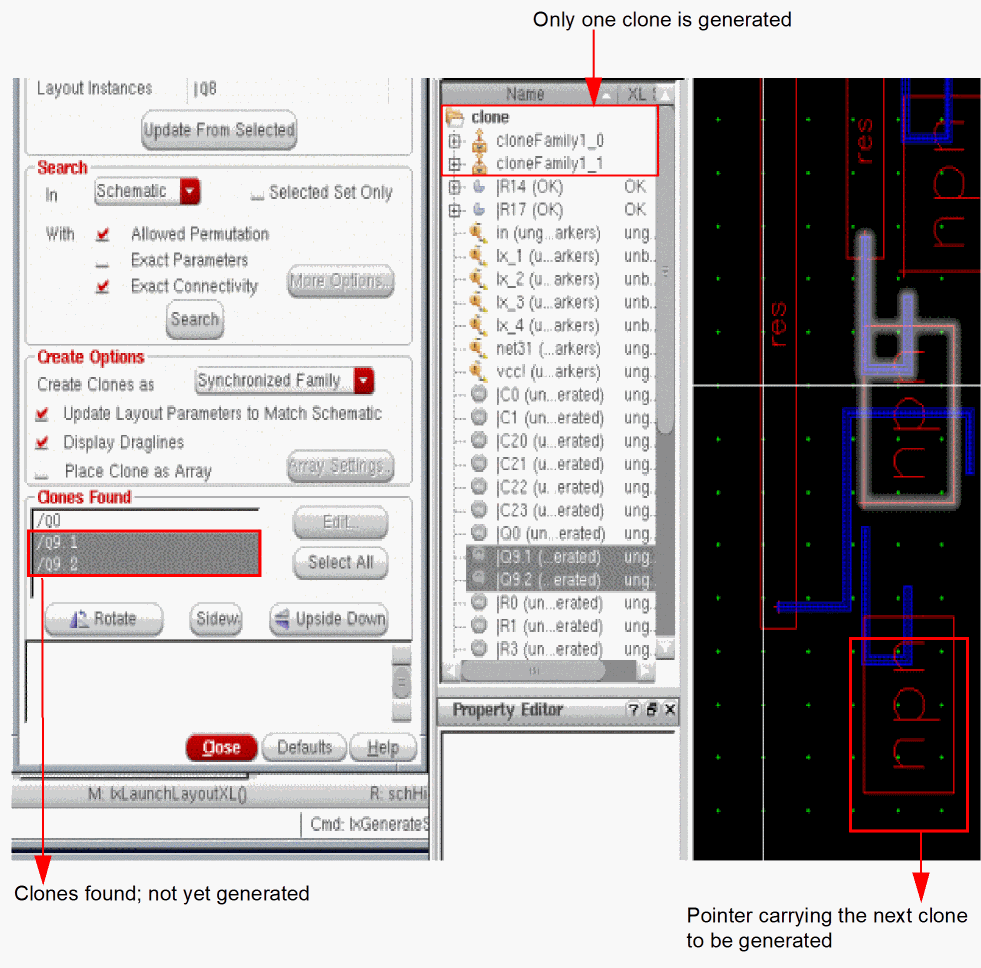Click the |C0 ungenerated instance icon
Viewport: 981px width, 968px height.
click(x=479, y=394)
